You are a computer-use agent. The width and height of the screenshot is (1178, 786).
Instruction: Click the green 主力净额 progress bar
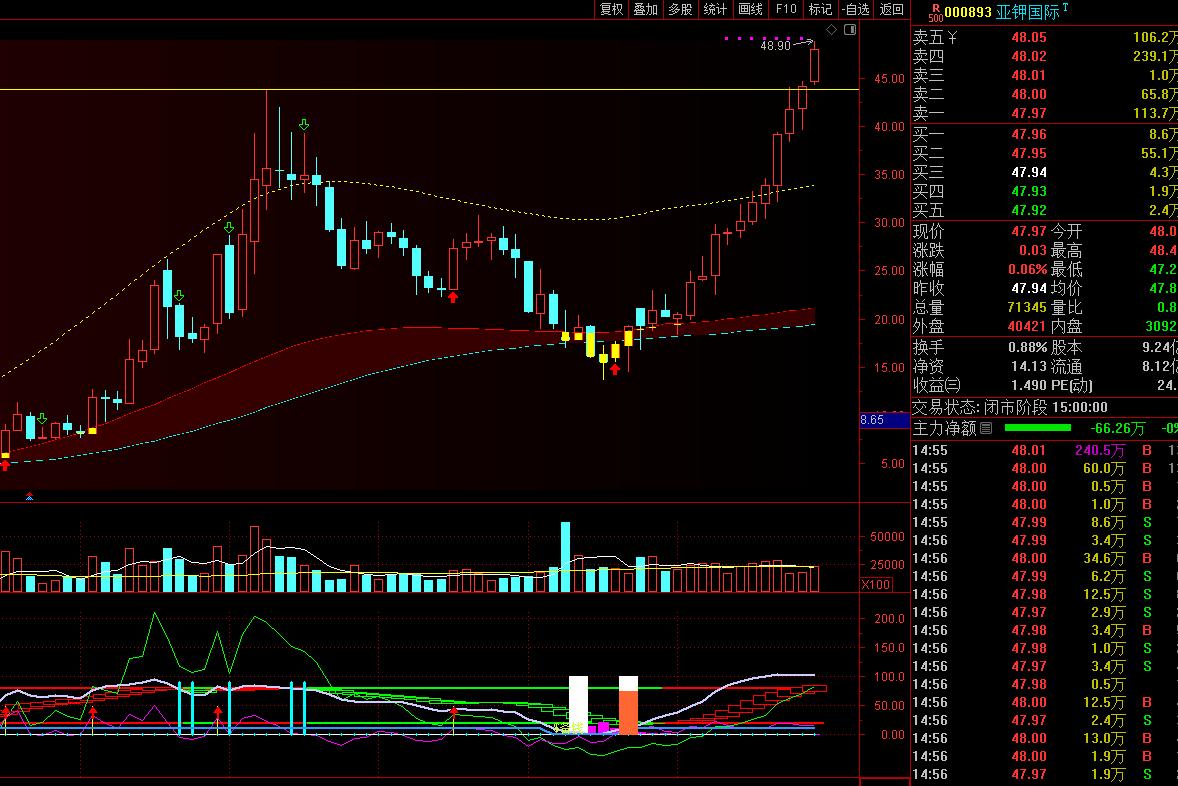point(1038,428)
